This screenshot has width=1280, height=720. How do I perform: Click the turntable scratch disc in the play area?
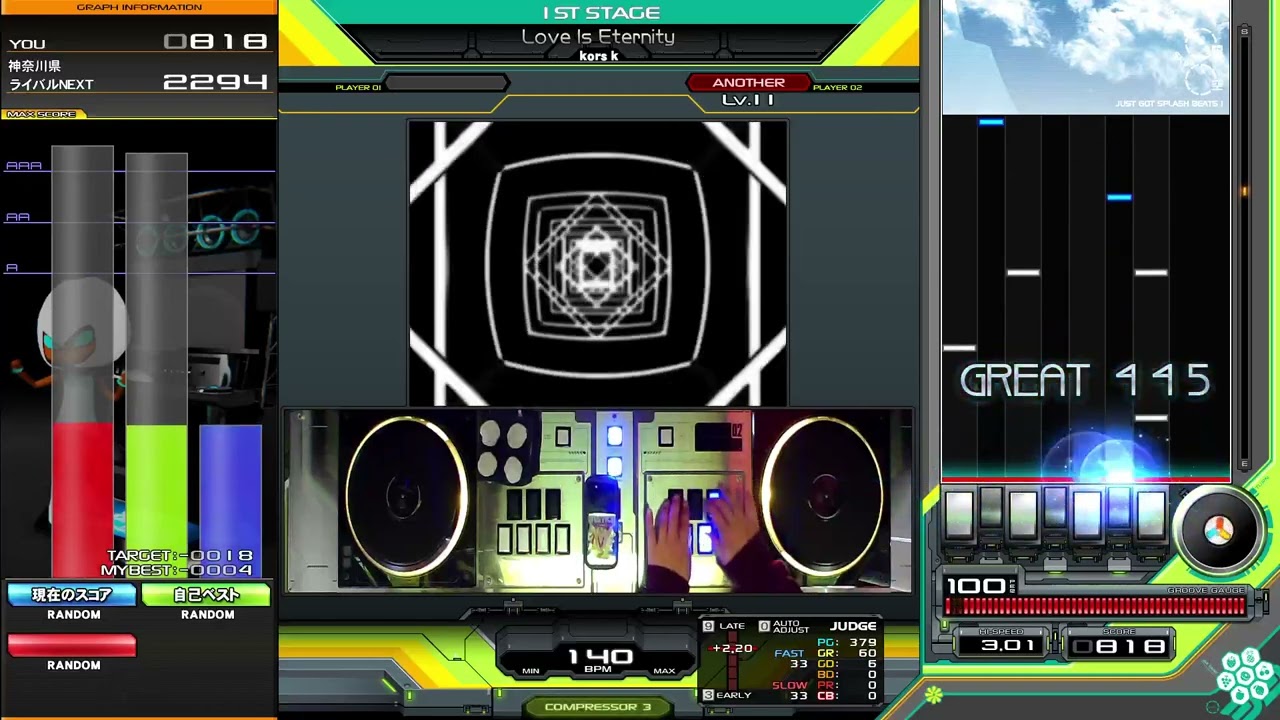point(1218,532)
